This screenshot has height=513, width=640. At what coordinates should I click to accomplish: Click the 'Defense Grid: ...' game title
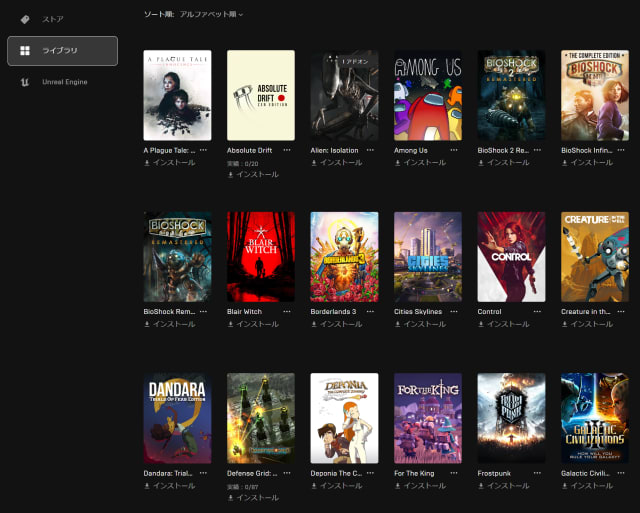(x=252, y=473)
